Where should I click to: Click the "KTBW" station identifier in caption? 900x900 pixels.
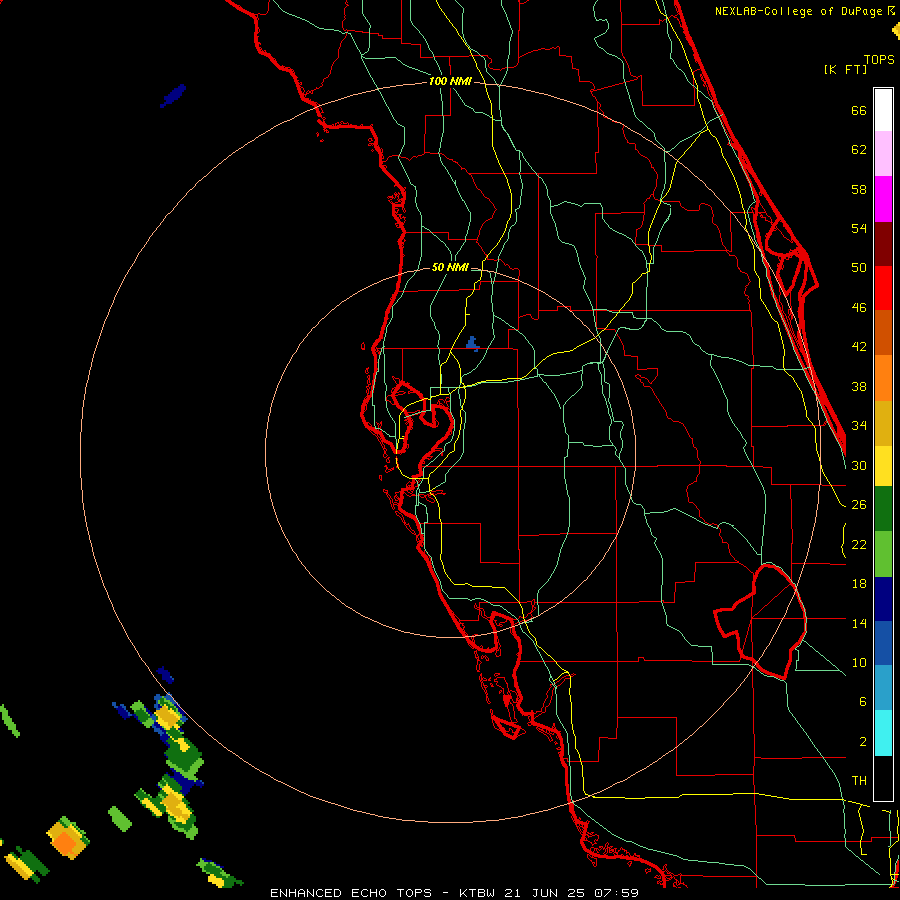[478, 893]
